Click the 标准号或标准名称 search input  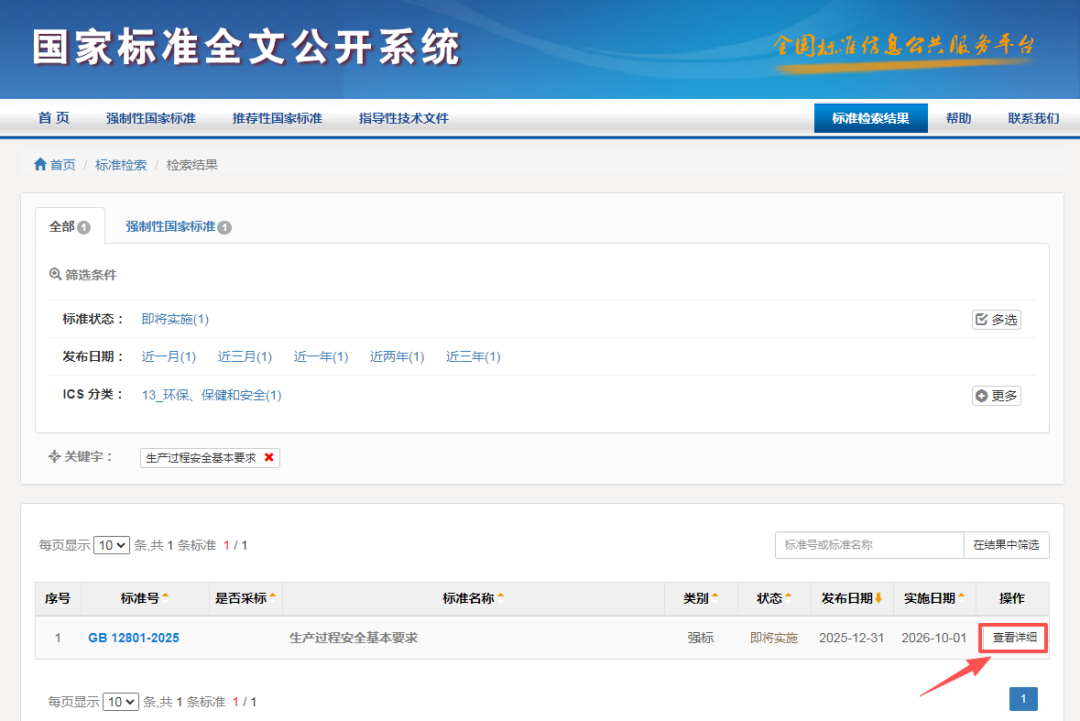tap(869, 545)
